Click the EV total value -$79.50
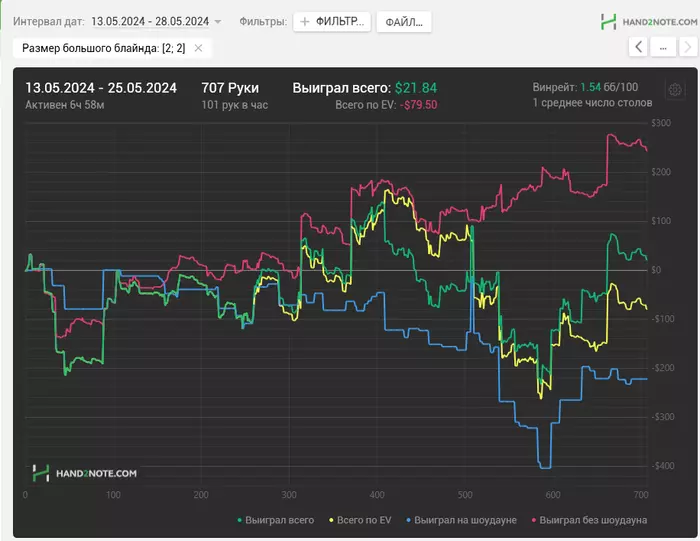 418,105
